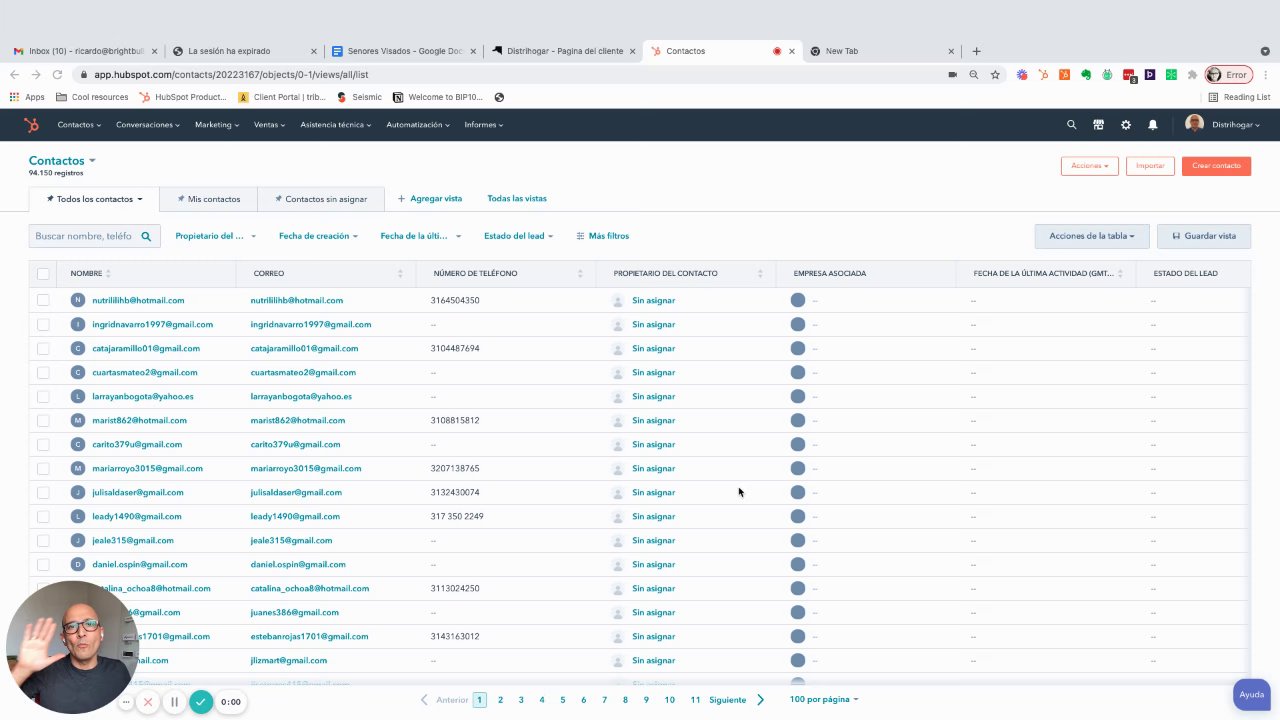Click the search icon in contact search box

pos(146,236)
